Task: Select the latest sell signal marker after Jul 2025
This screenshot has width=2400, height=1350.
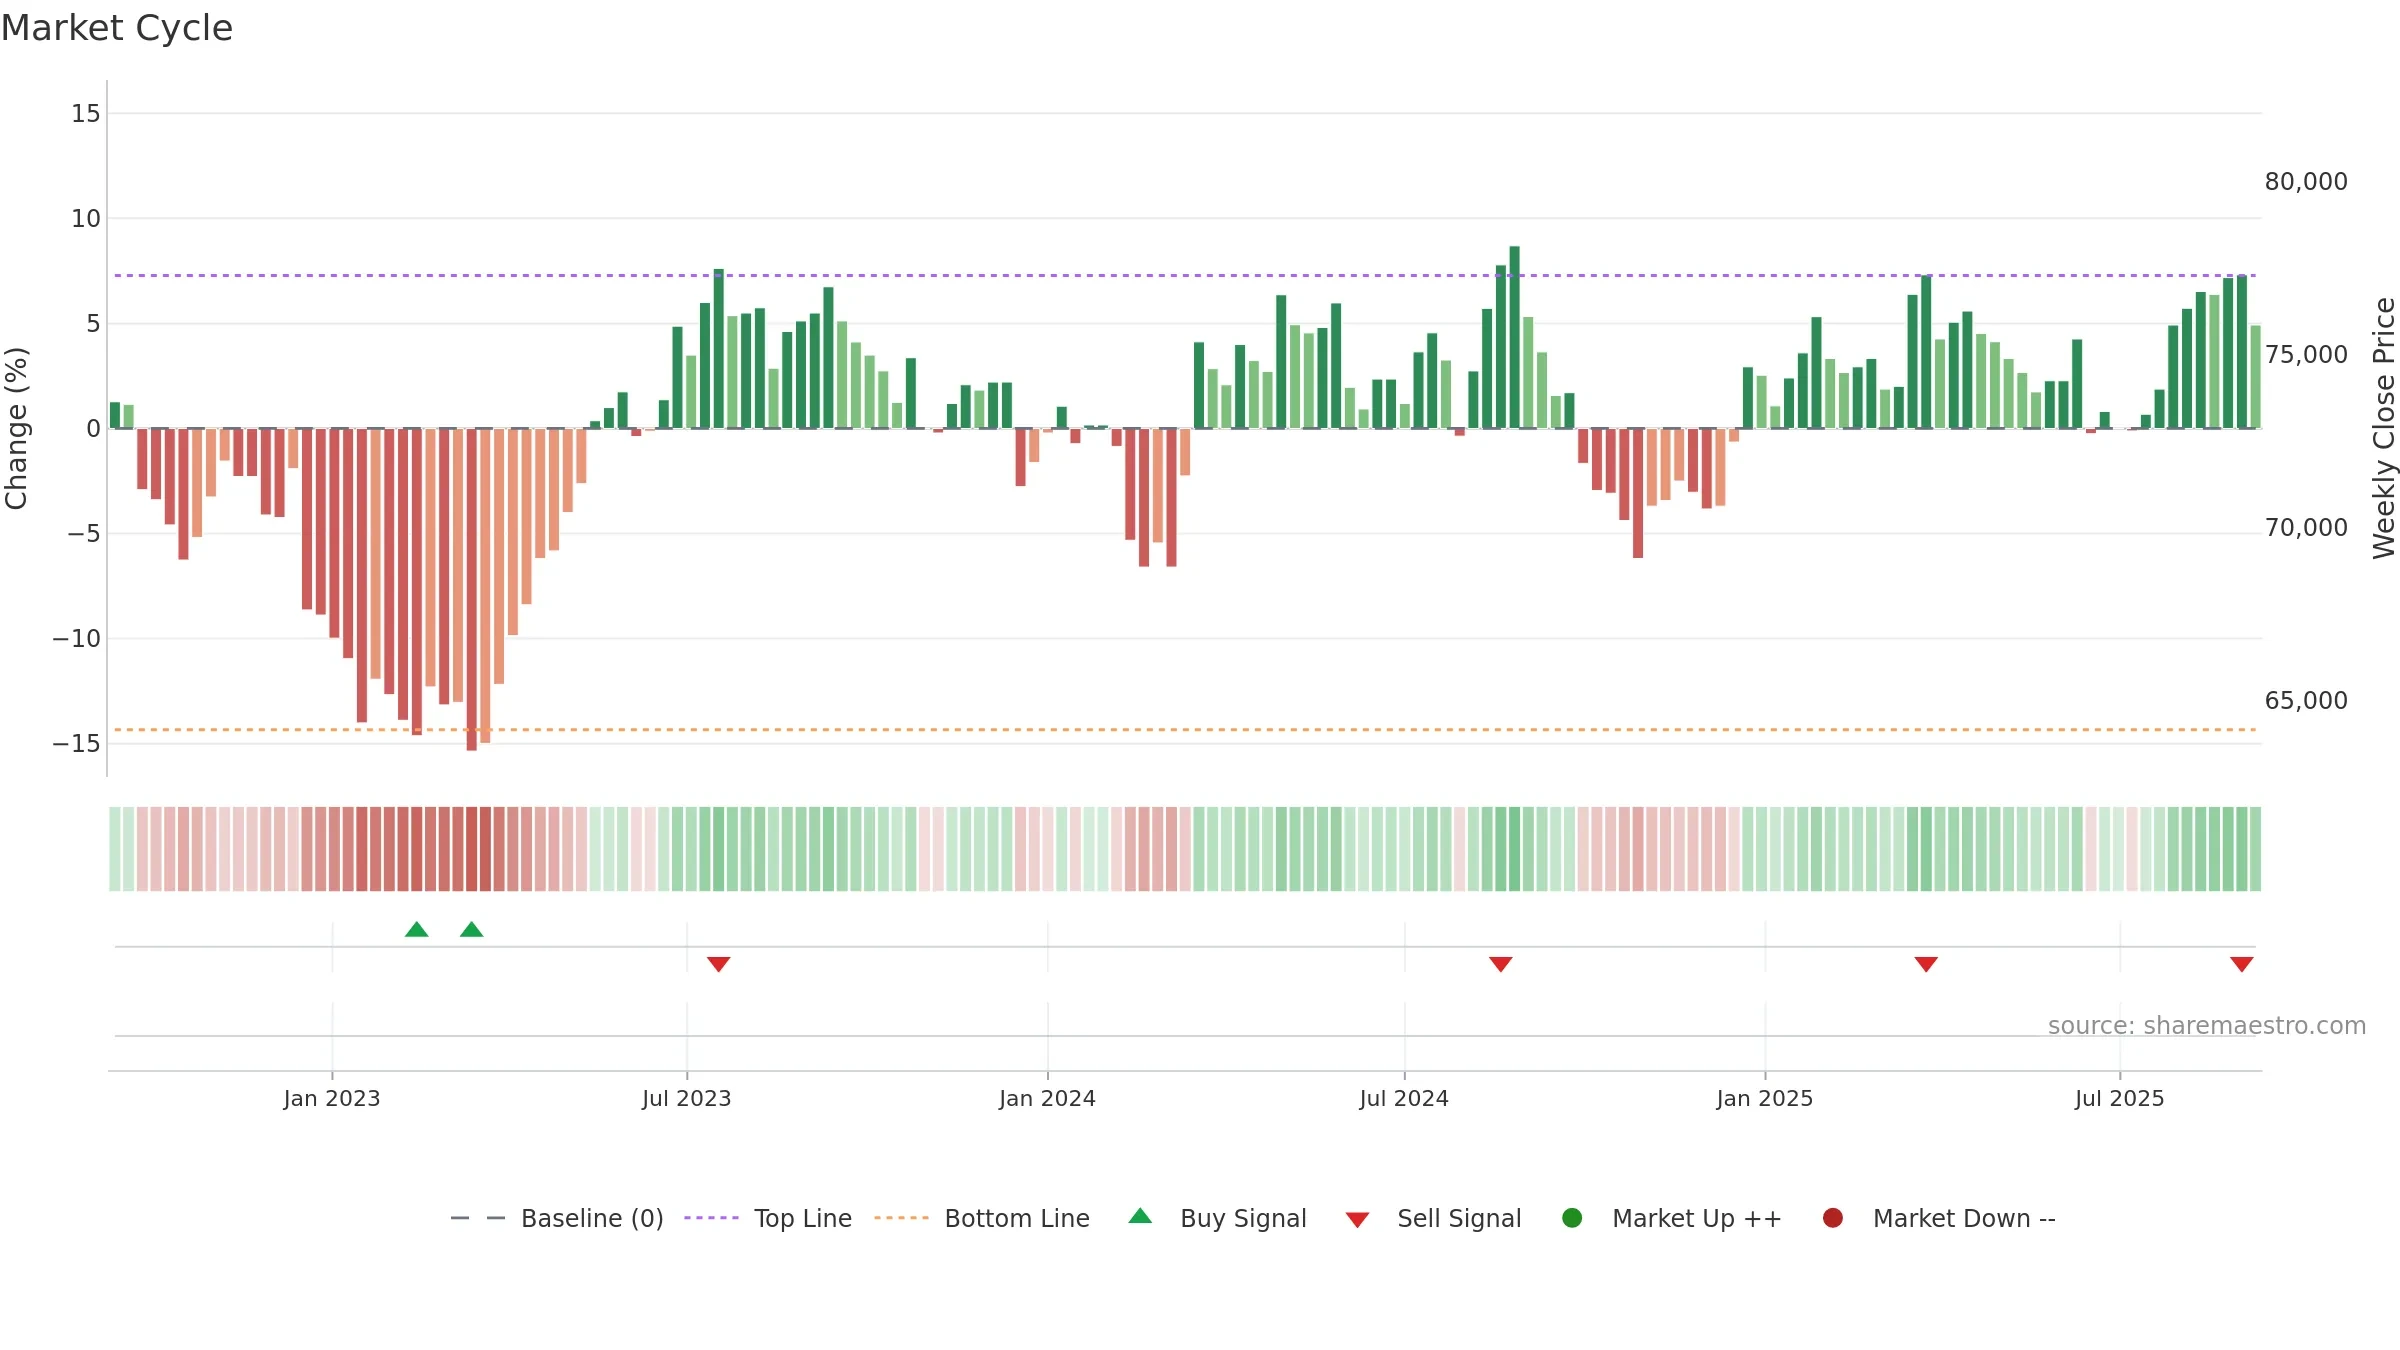Action: (x=2242, y=964)
